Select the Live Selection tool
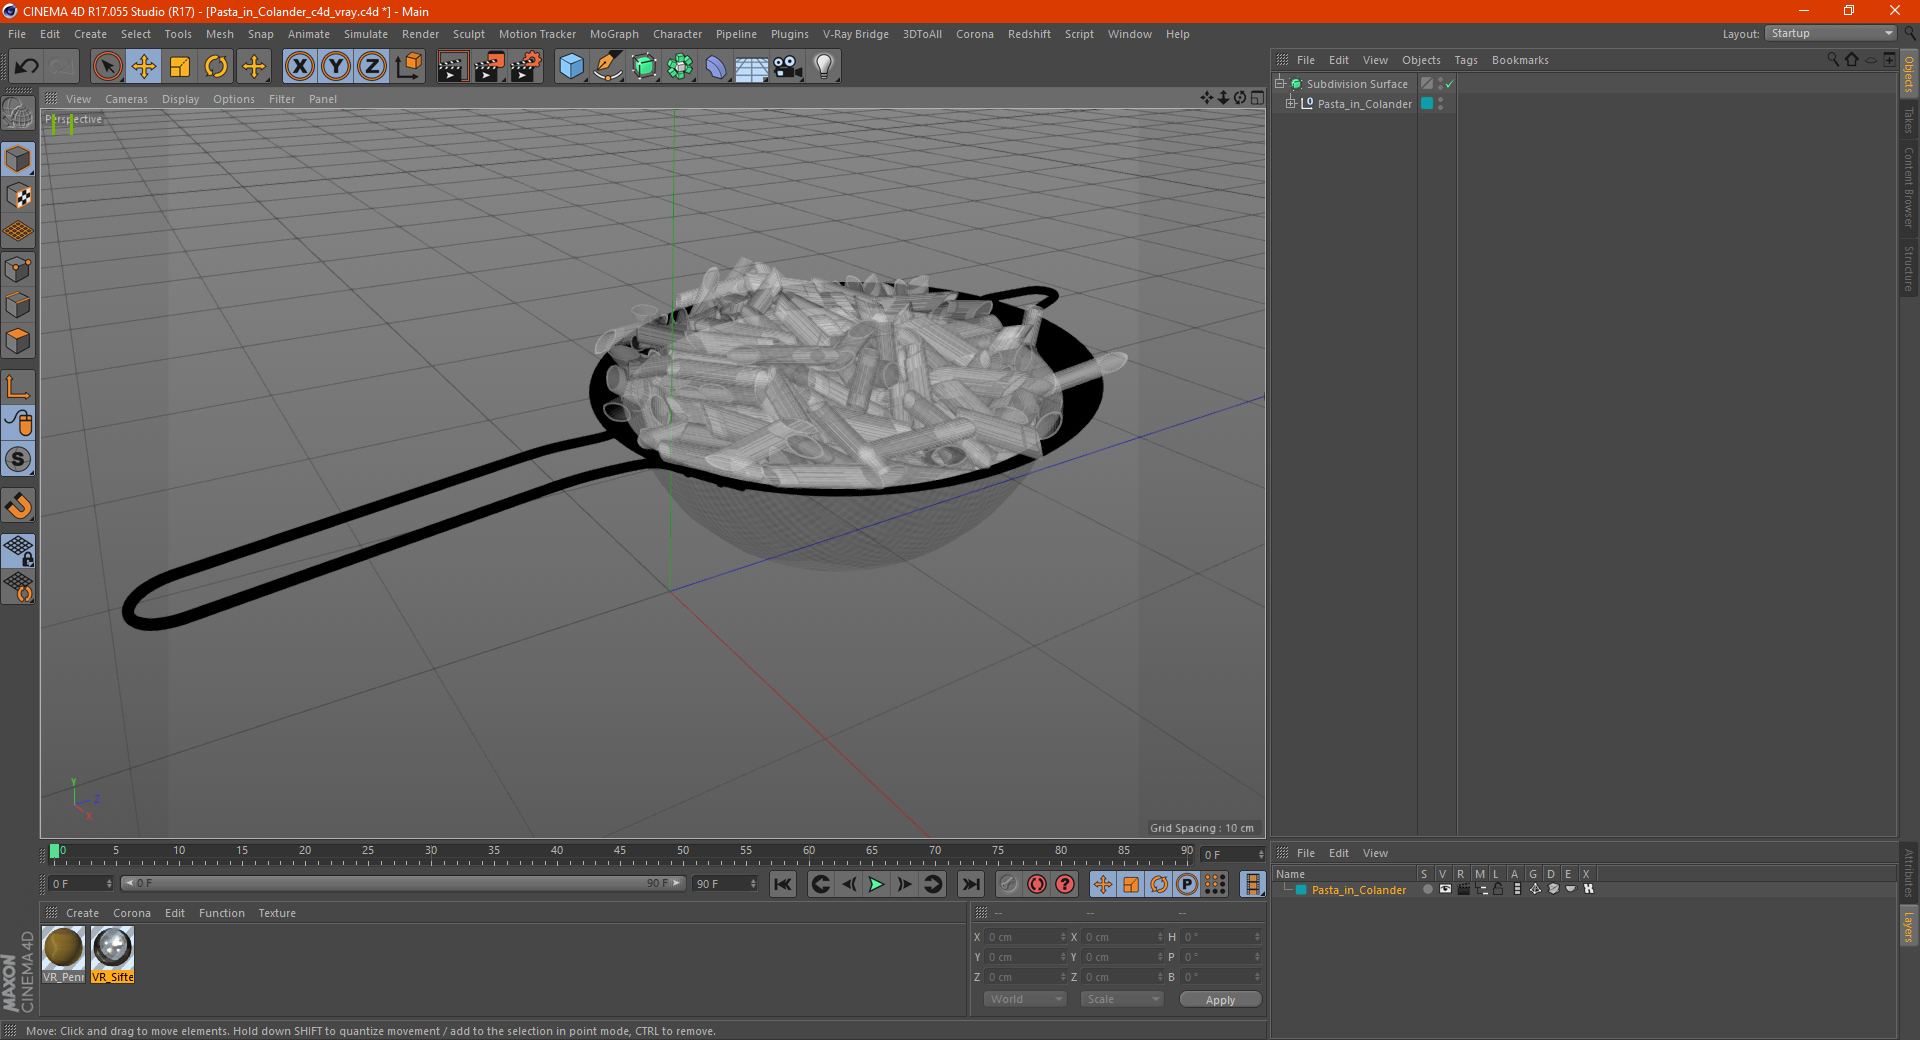Screen dimensions: 1920x1040 click(107, 66)
